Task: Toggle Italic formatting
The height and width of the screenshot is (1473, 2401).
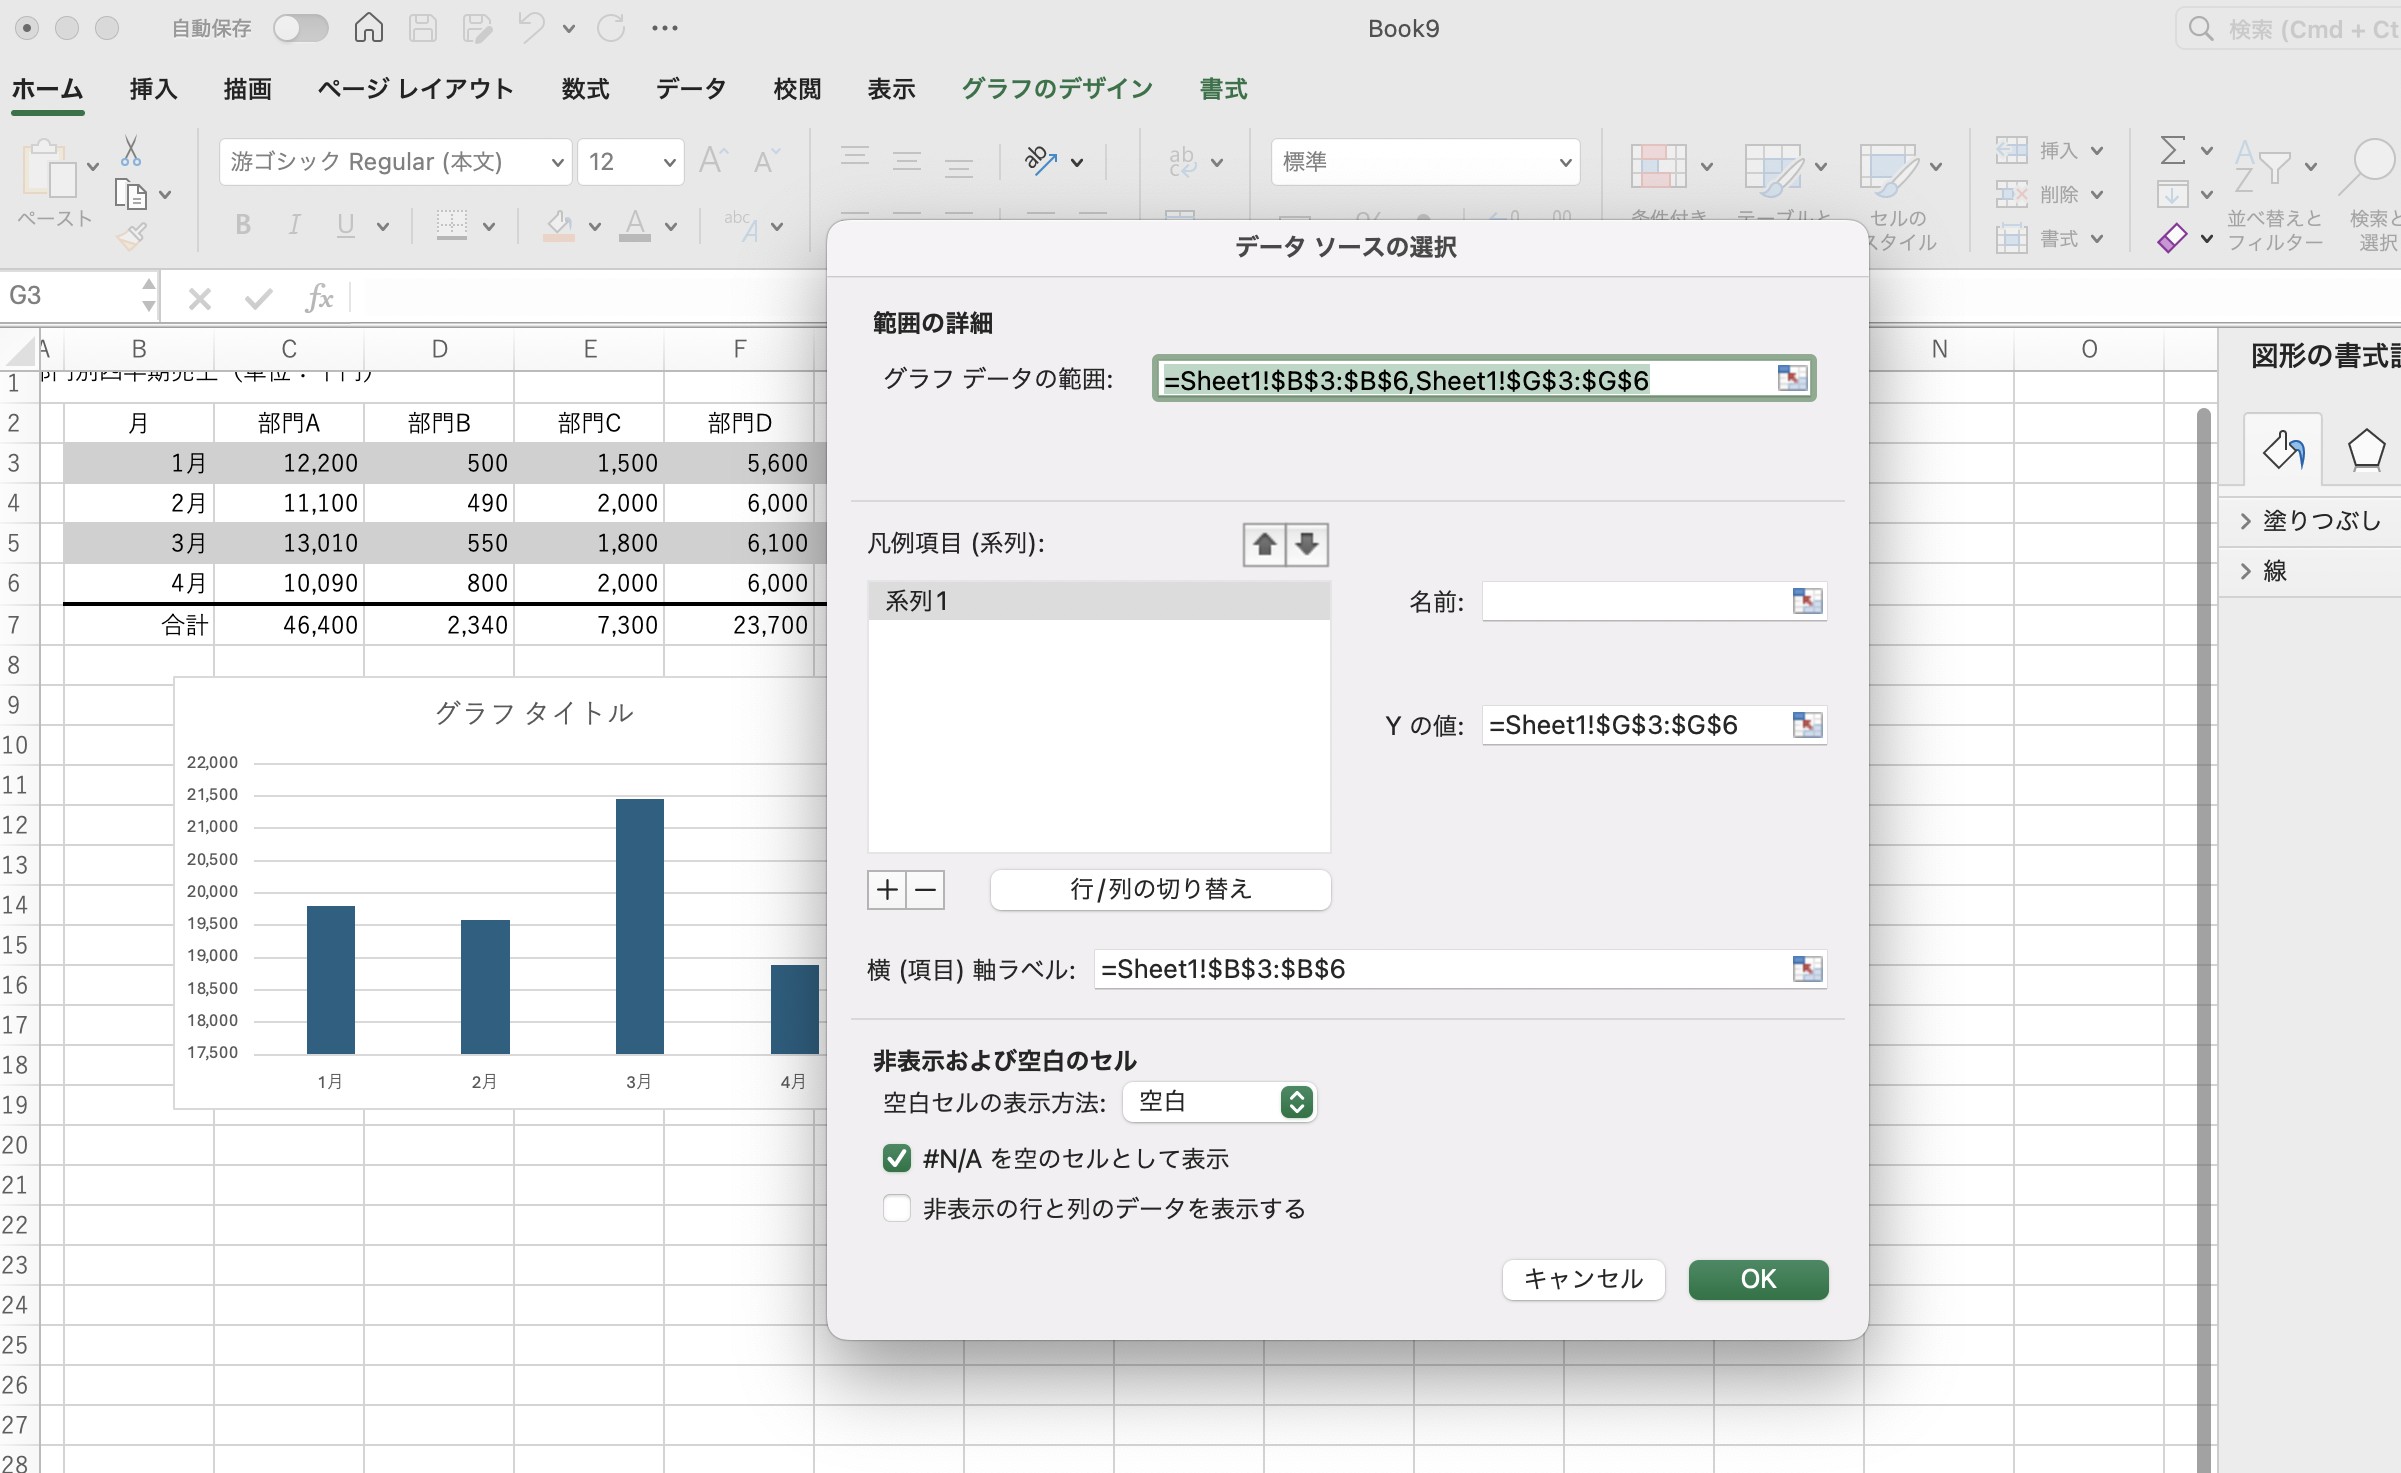Action: click(294, 225)
